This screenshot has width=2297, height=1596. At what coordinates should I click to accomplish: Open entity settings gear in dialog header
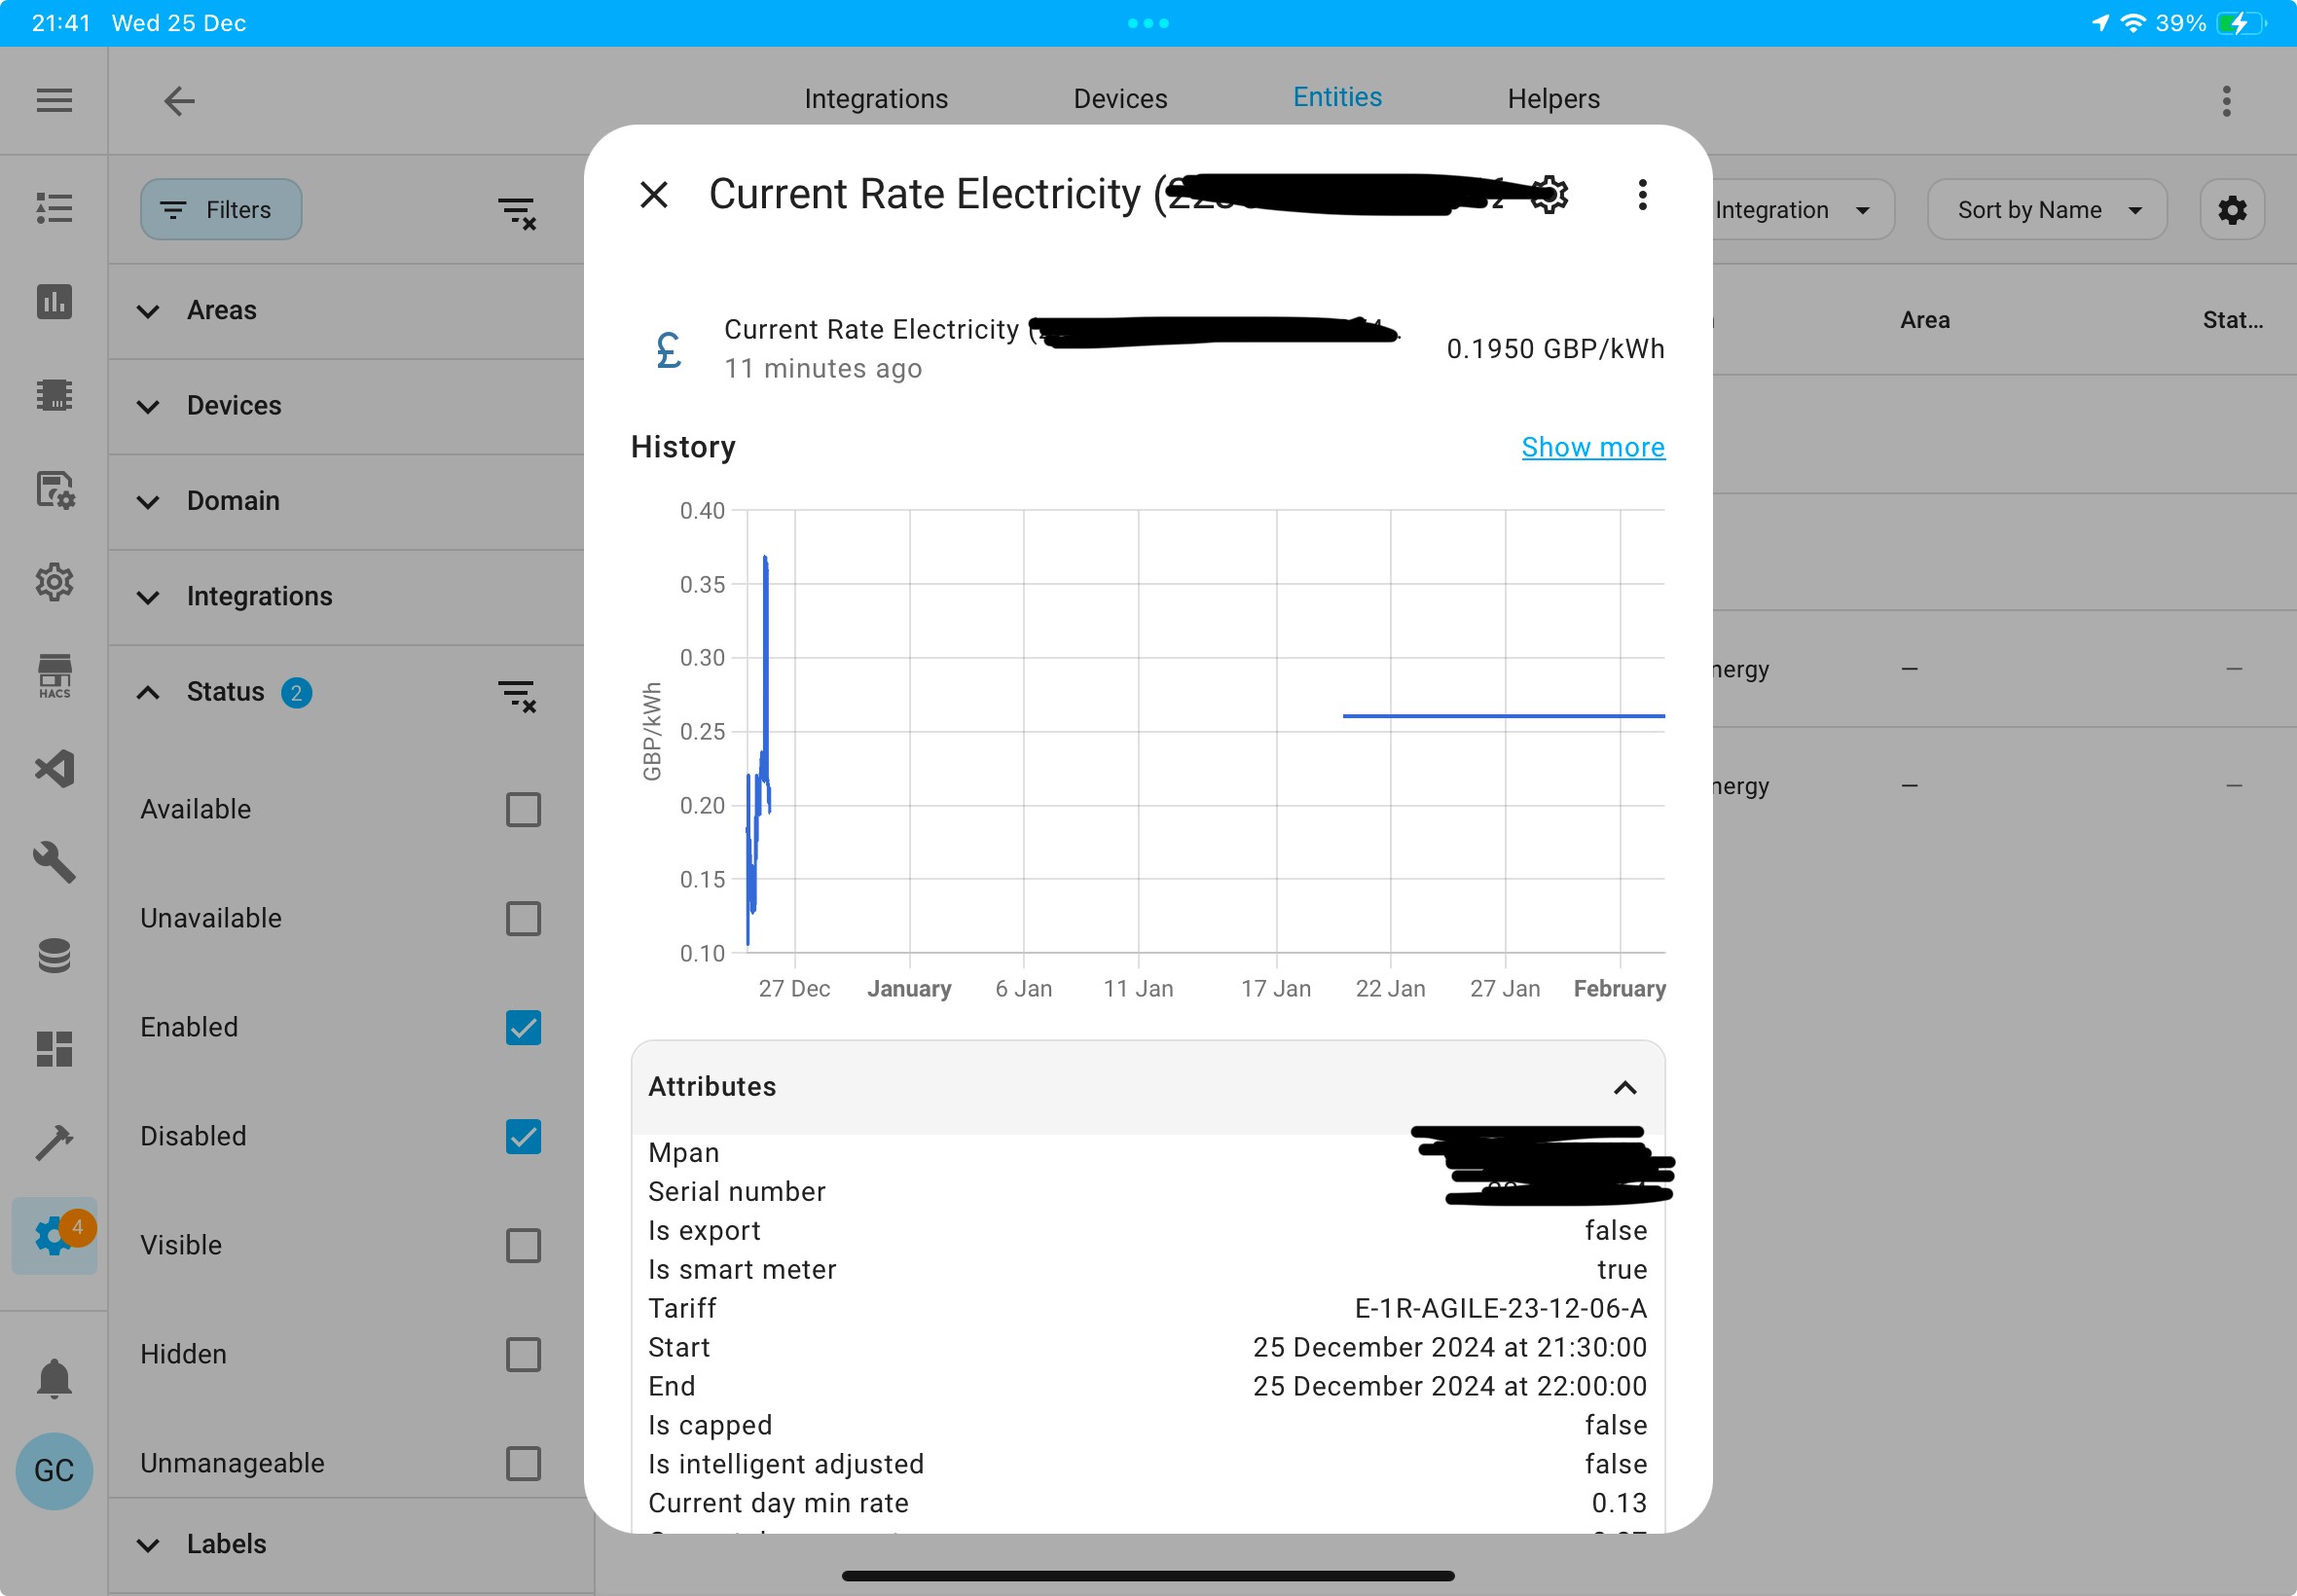(x=1550, y=194)
